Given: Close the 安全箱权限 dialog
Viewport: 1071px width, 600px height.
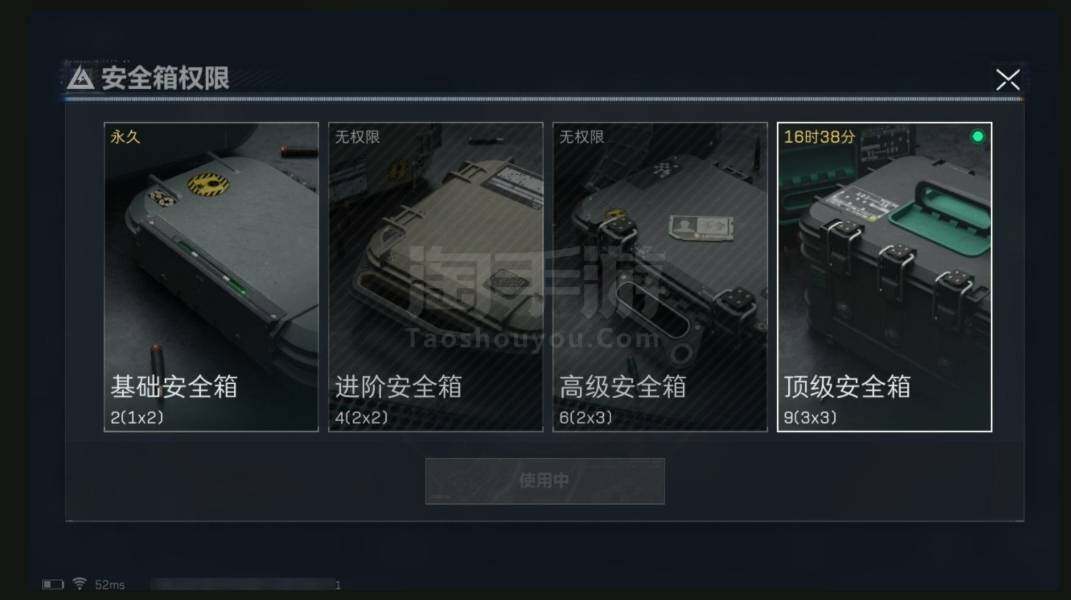Looking at the screenshot, I should click(x=1007, y=80).
